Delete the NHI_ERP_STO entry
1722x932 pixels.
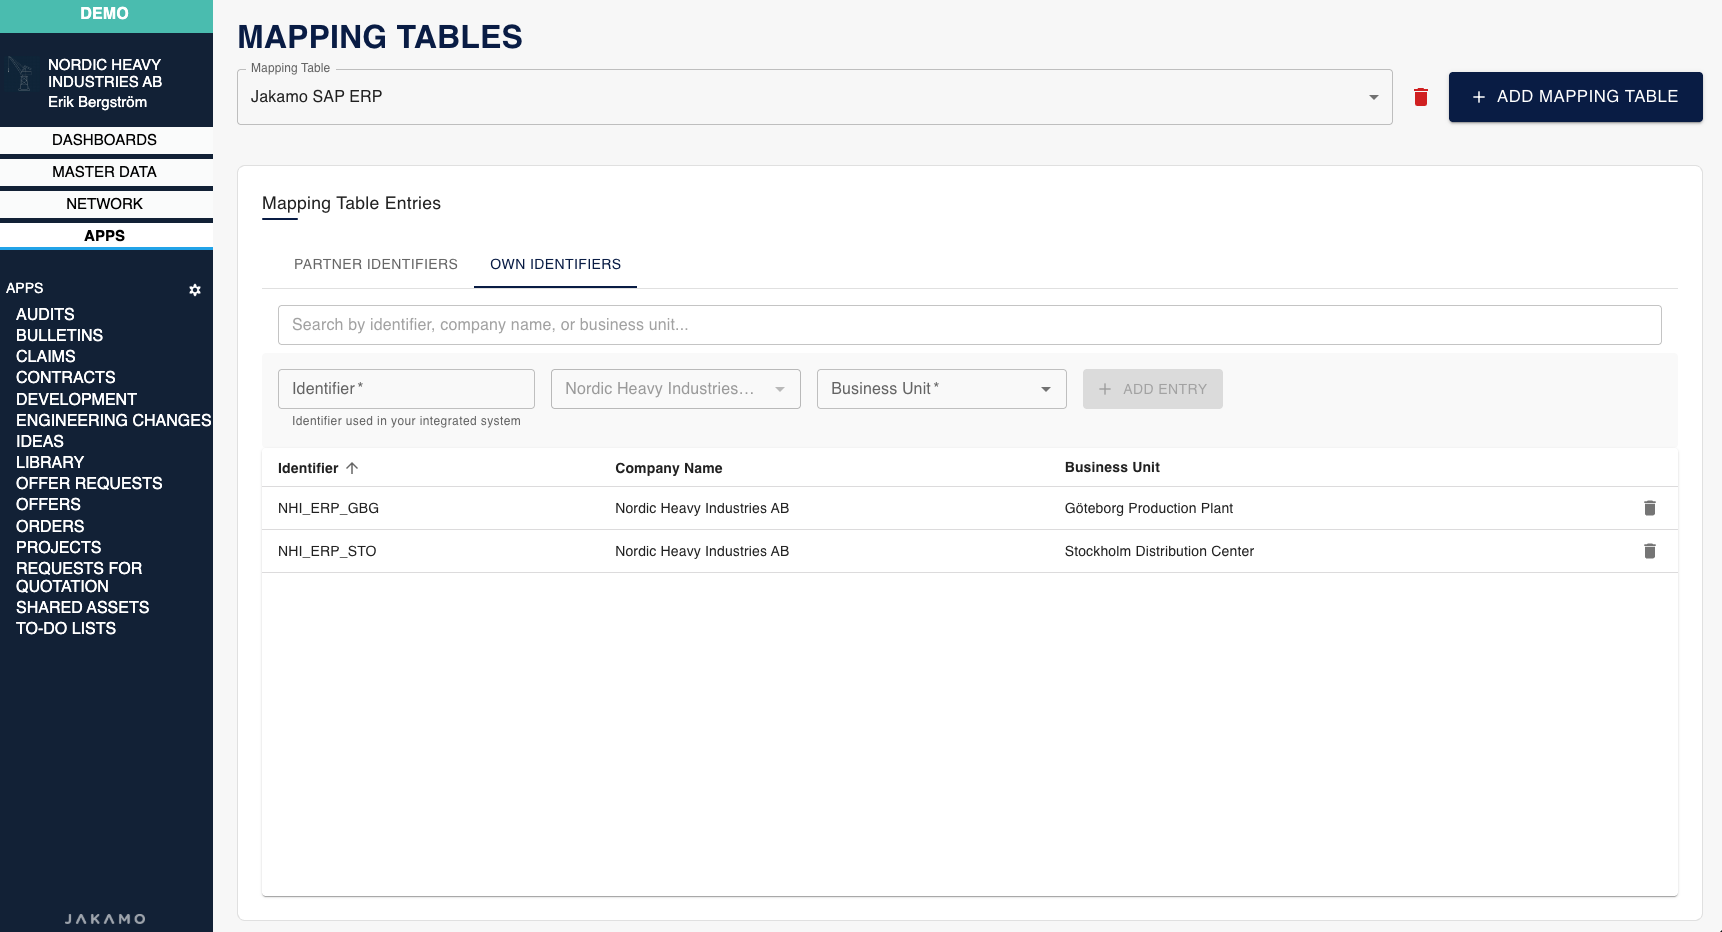(x=1650, y=551)
